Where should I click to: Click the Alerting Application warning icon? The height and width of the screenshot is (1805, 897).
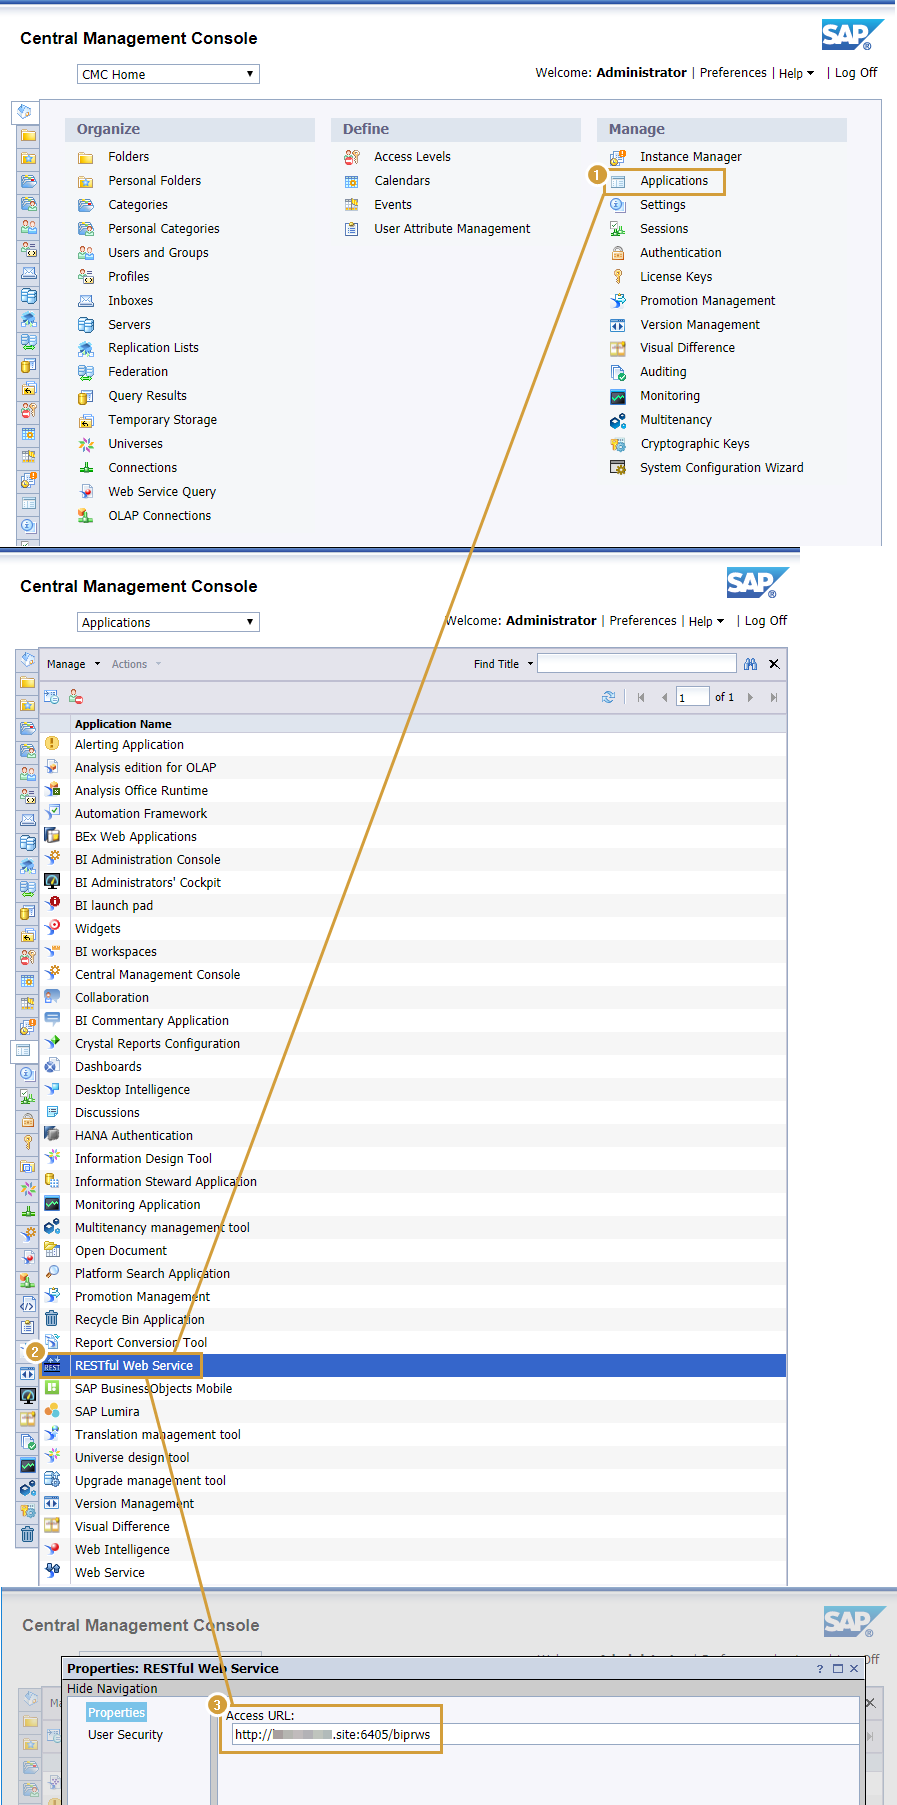52,744
